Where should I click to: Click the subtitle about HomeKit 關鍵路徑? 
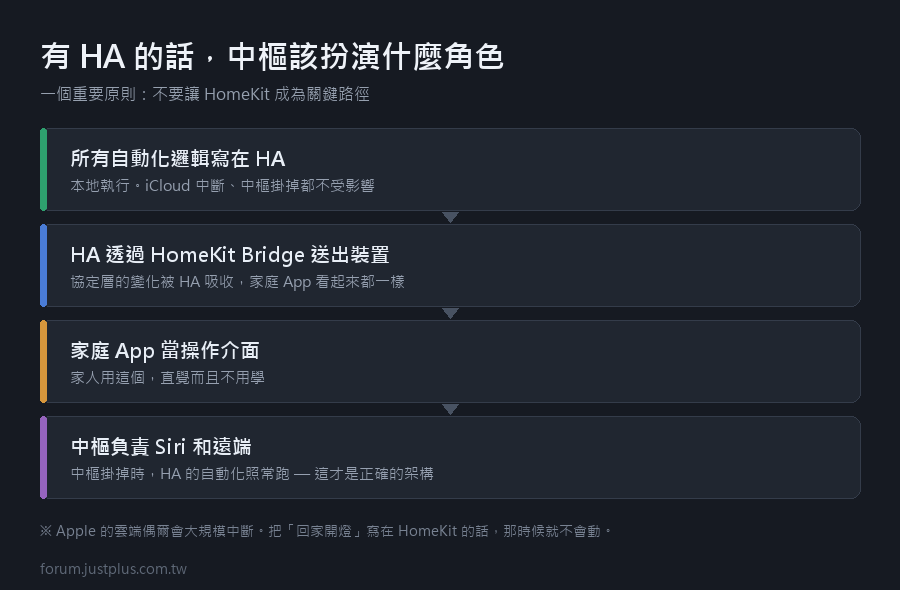tap(205, 94)
